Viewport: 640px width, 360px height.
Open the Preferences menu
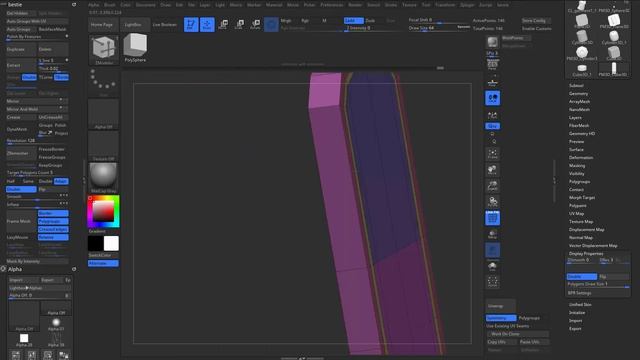coord(331,5)
